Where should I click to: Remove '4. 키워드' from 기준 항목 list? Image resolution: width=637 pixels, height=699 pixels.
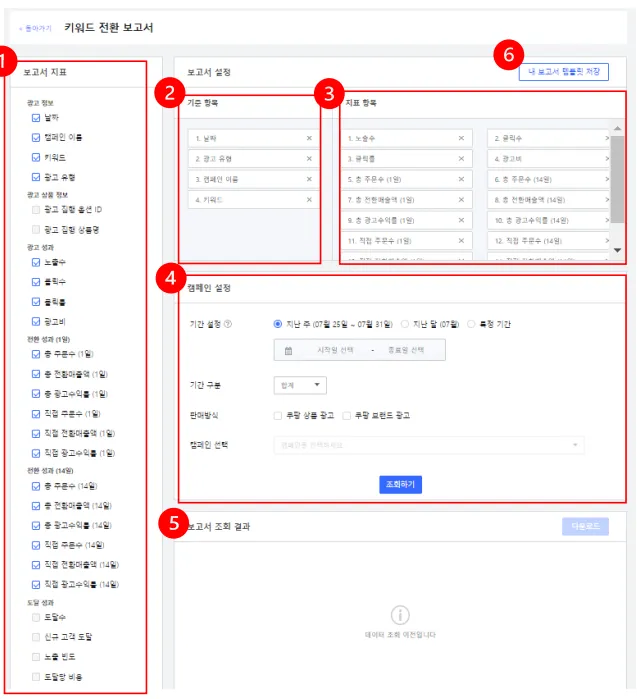tap(309, 200)
